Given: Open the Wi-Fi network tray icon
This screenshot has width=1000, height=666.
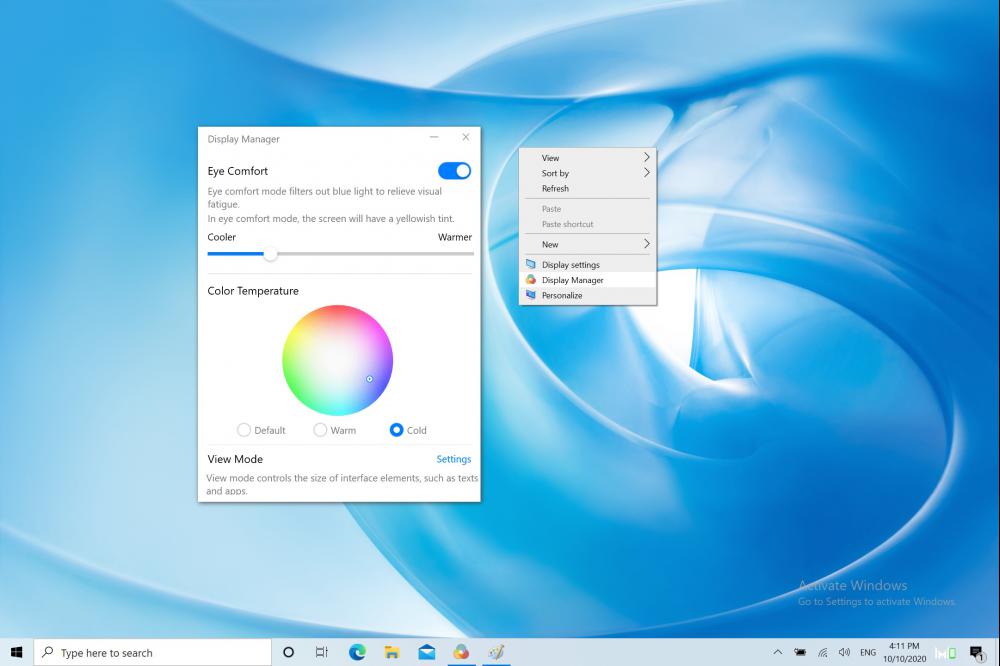Looking at the screenshot, I should click(x=823, y=652).
